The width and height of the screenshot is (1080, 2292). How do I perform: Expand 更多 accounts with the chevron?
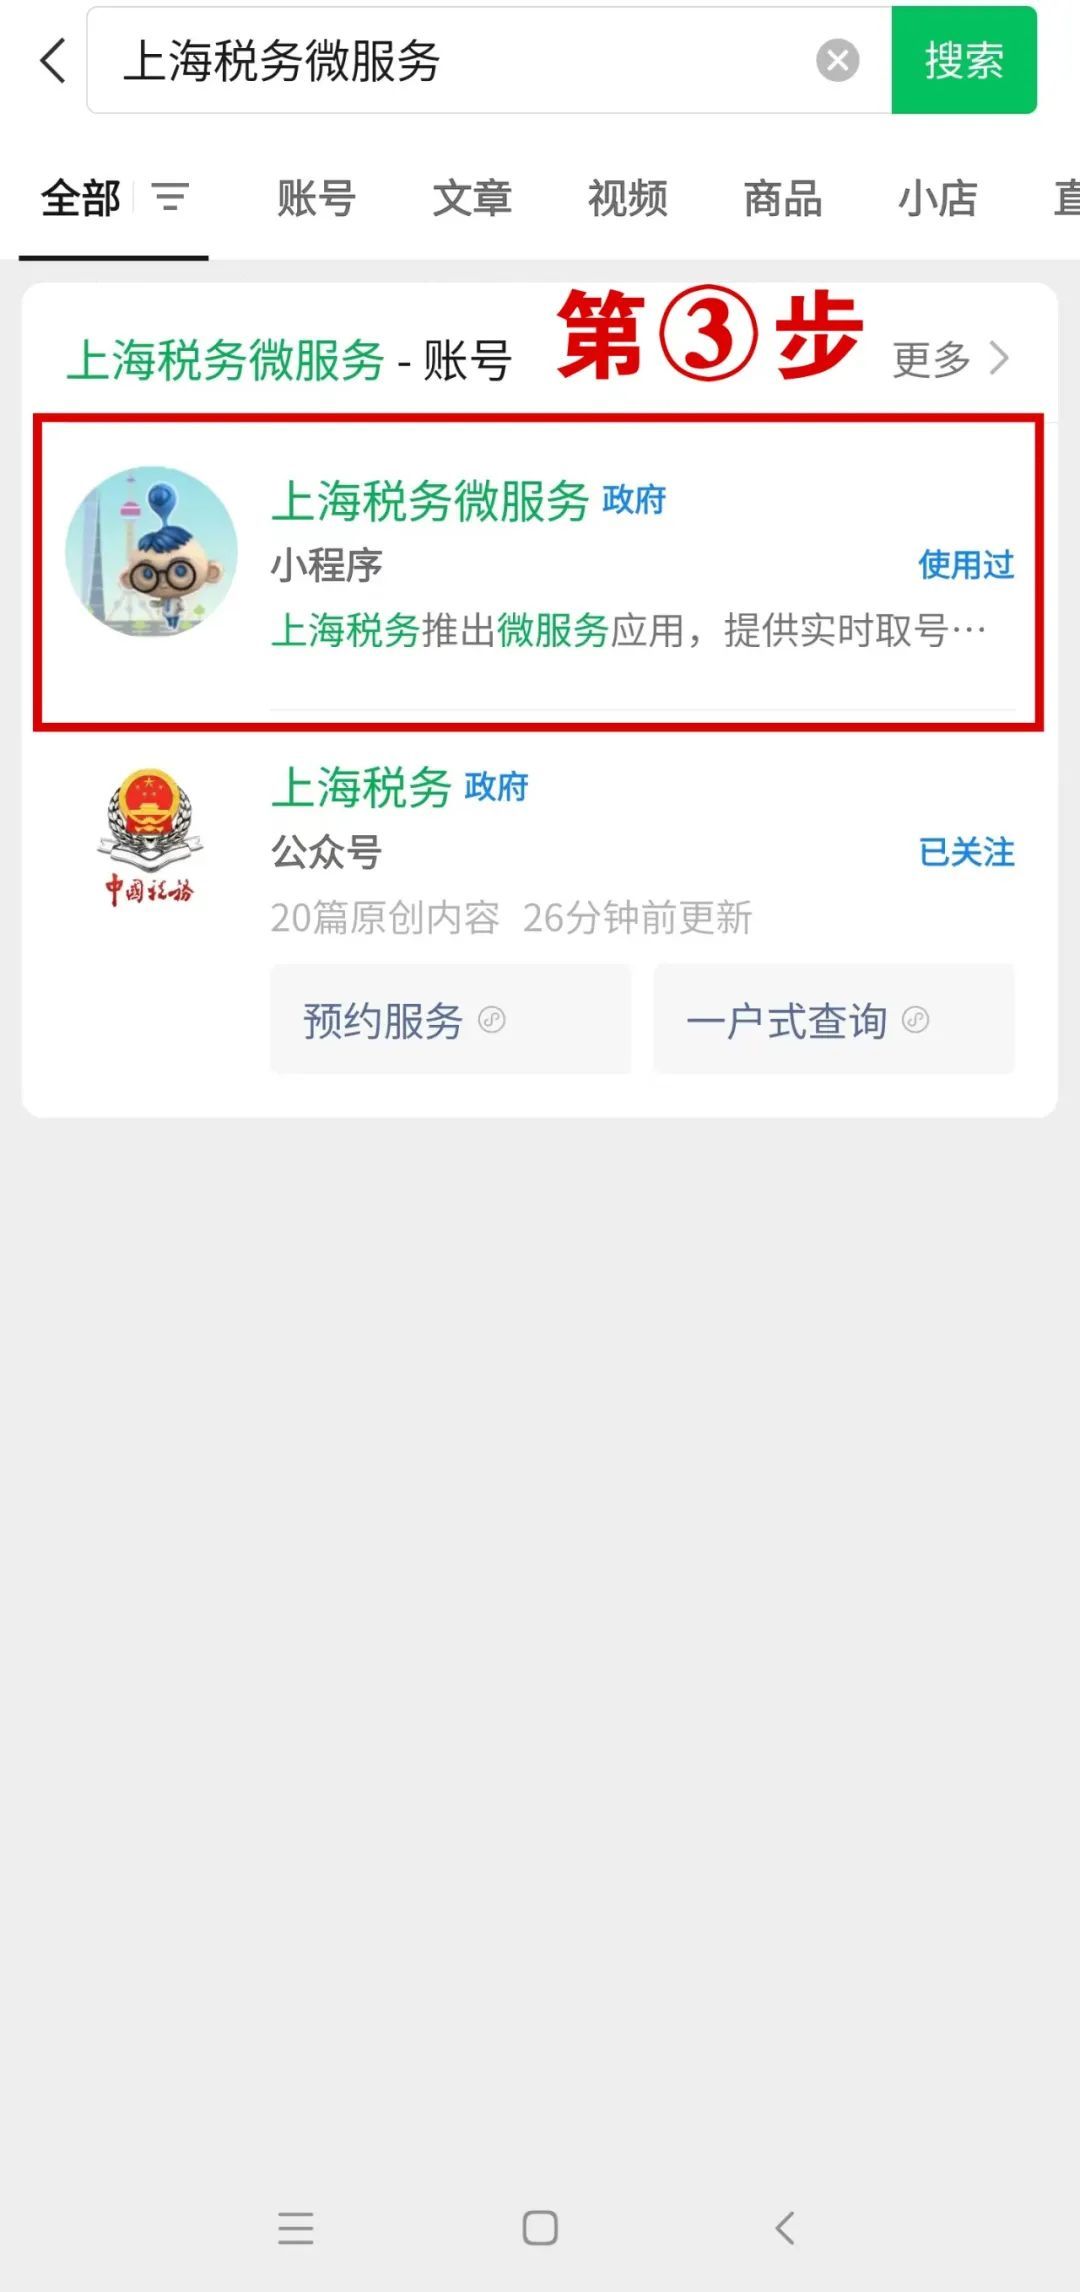(x=952, y=359)
